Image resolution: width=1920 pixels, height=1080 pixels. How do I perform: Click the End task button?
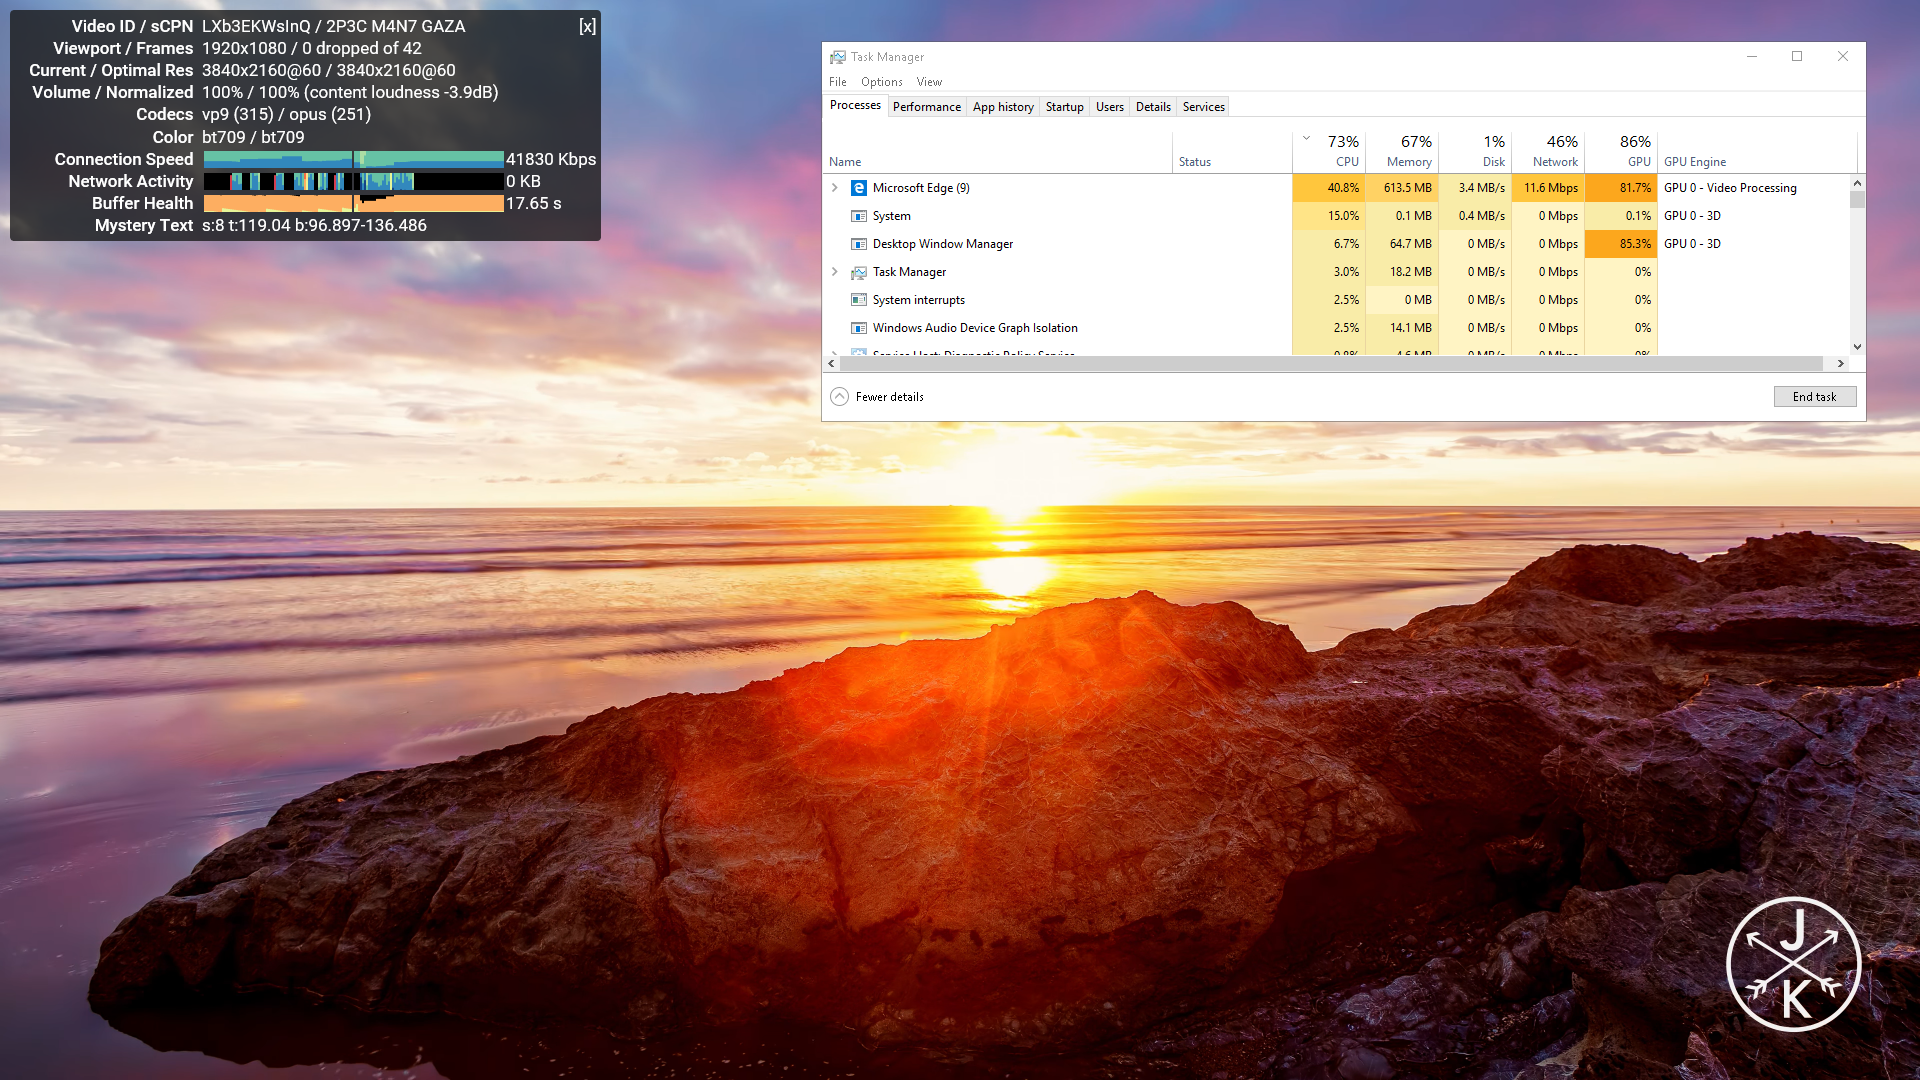click(1815, 397)
